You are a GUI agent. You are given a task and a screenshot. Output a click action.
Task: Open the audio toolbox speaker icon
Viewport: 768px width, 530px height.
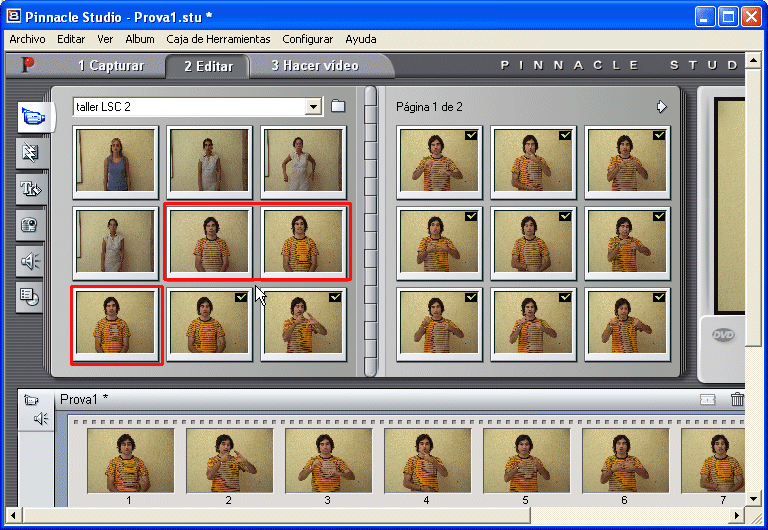coord(41,419)
